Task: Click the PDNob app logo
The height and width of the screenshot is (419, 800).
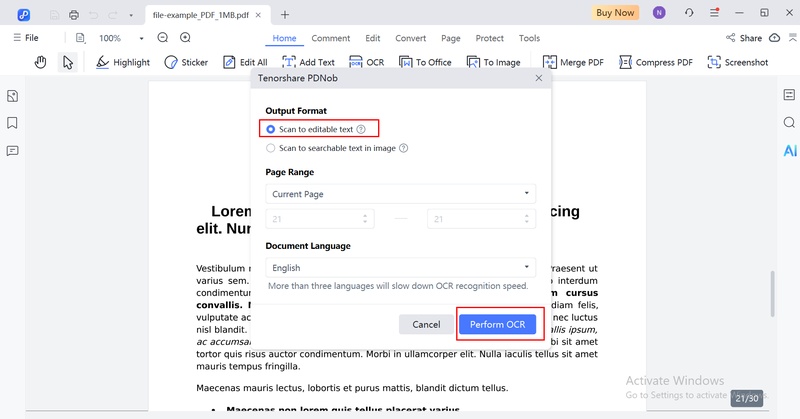Action: [x=23, y=15]
